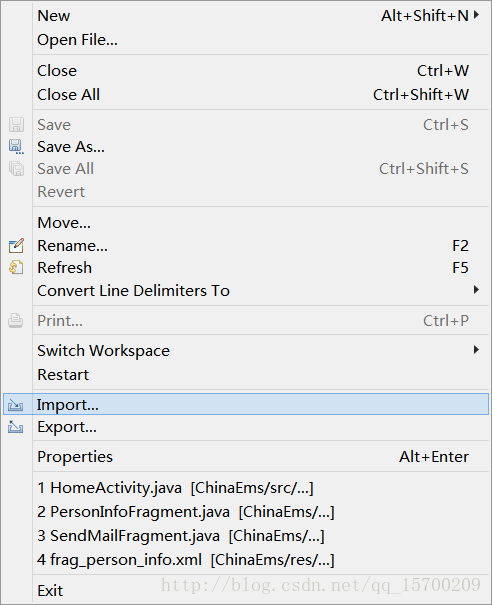Expand Convert Line Delimiters To submenu arrow

(477, 290)
